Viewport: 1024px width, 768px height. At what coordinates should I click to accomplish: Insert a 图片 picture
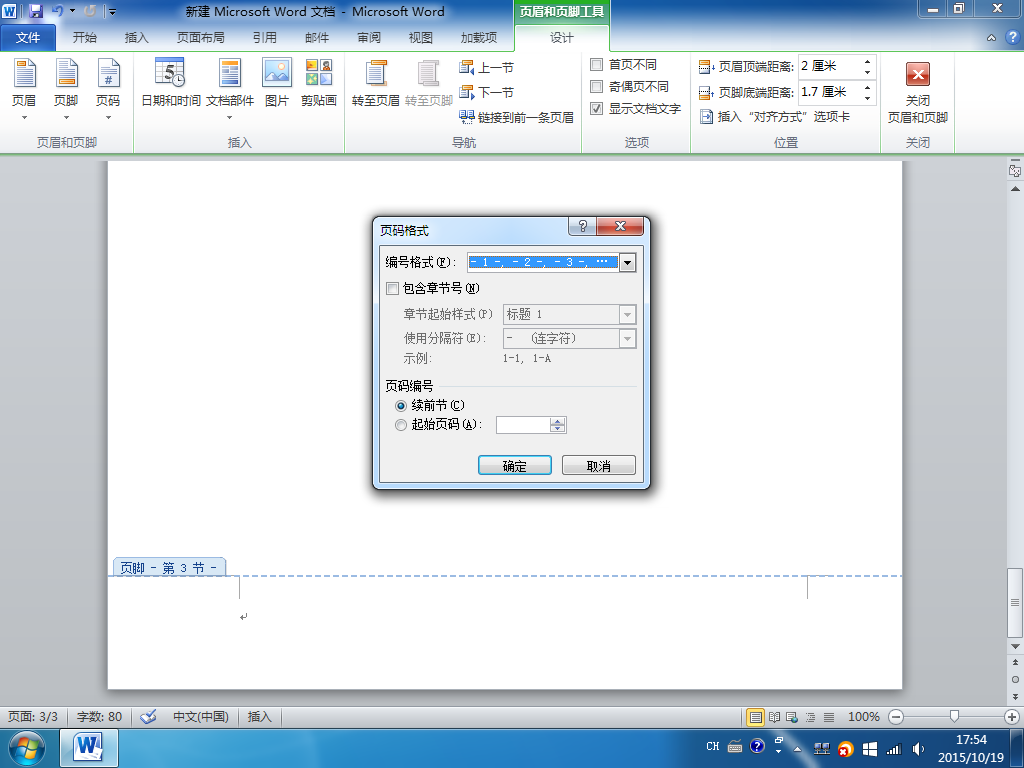coord(277,83)
